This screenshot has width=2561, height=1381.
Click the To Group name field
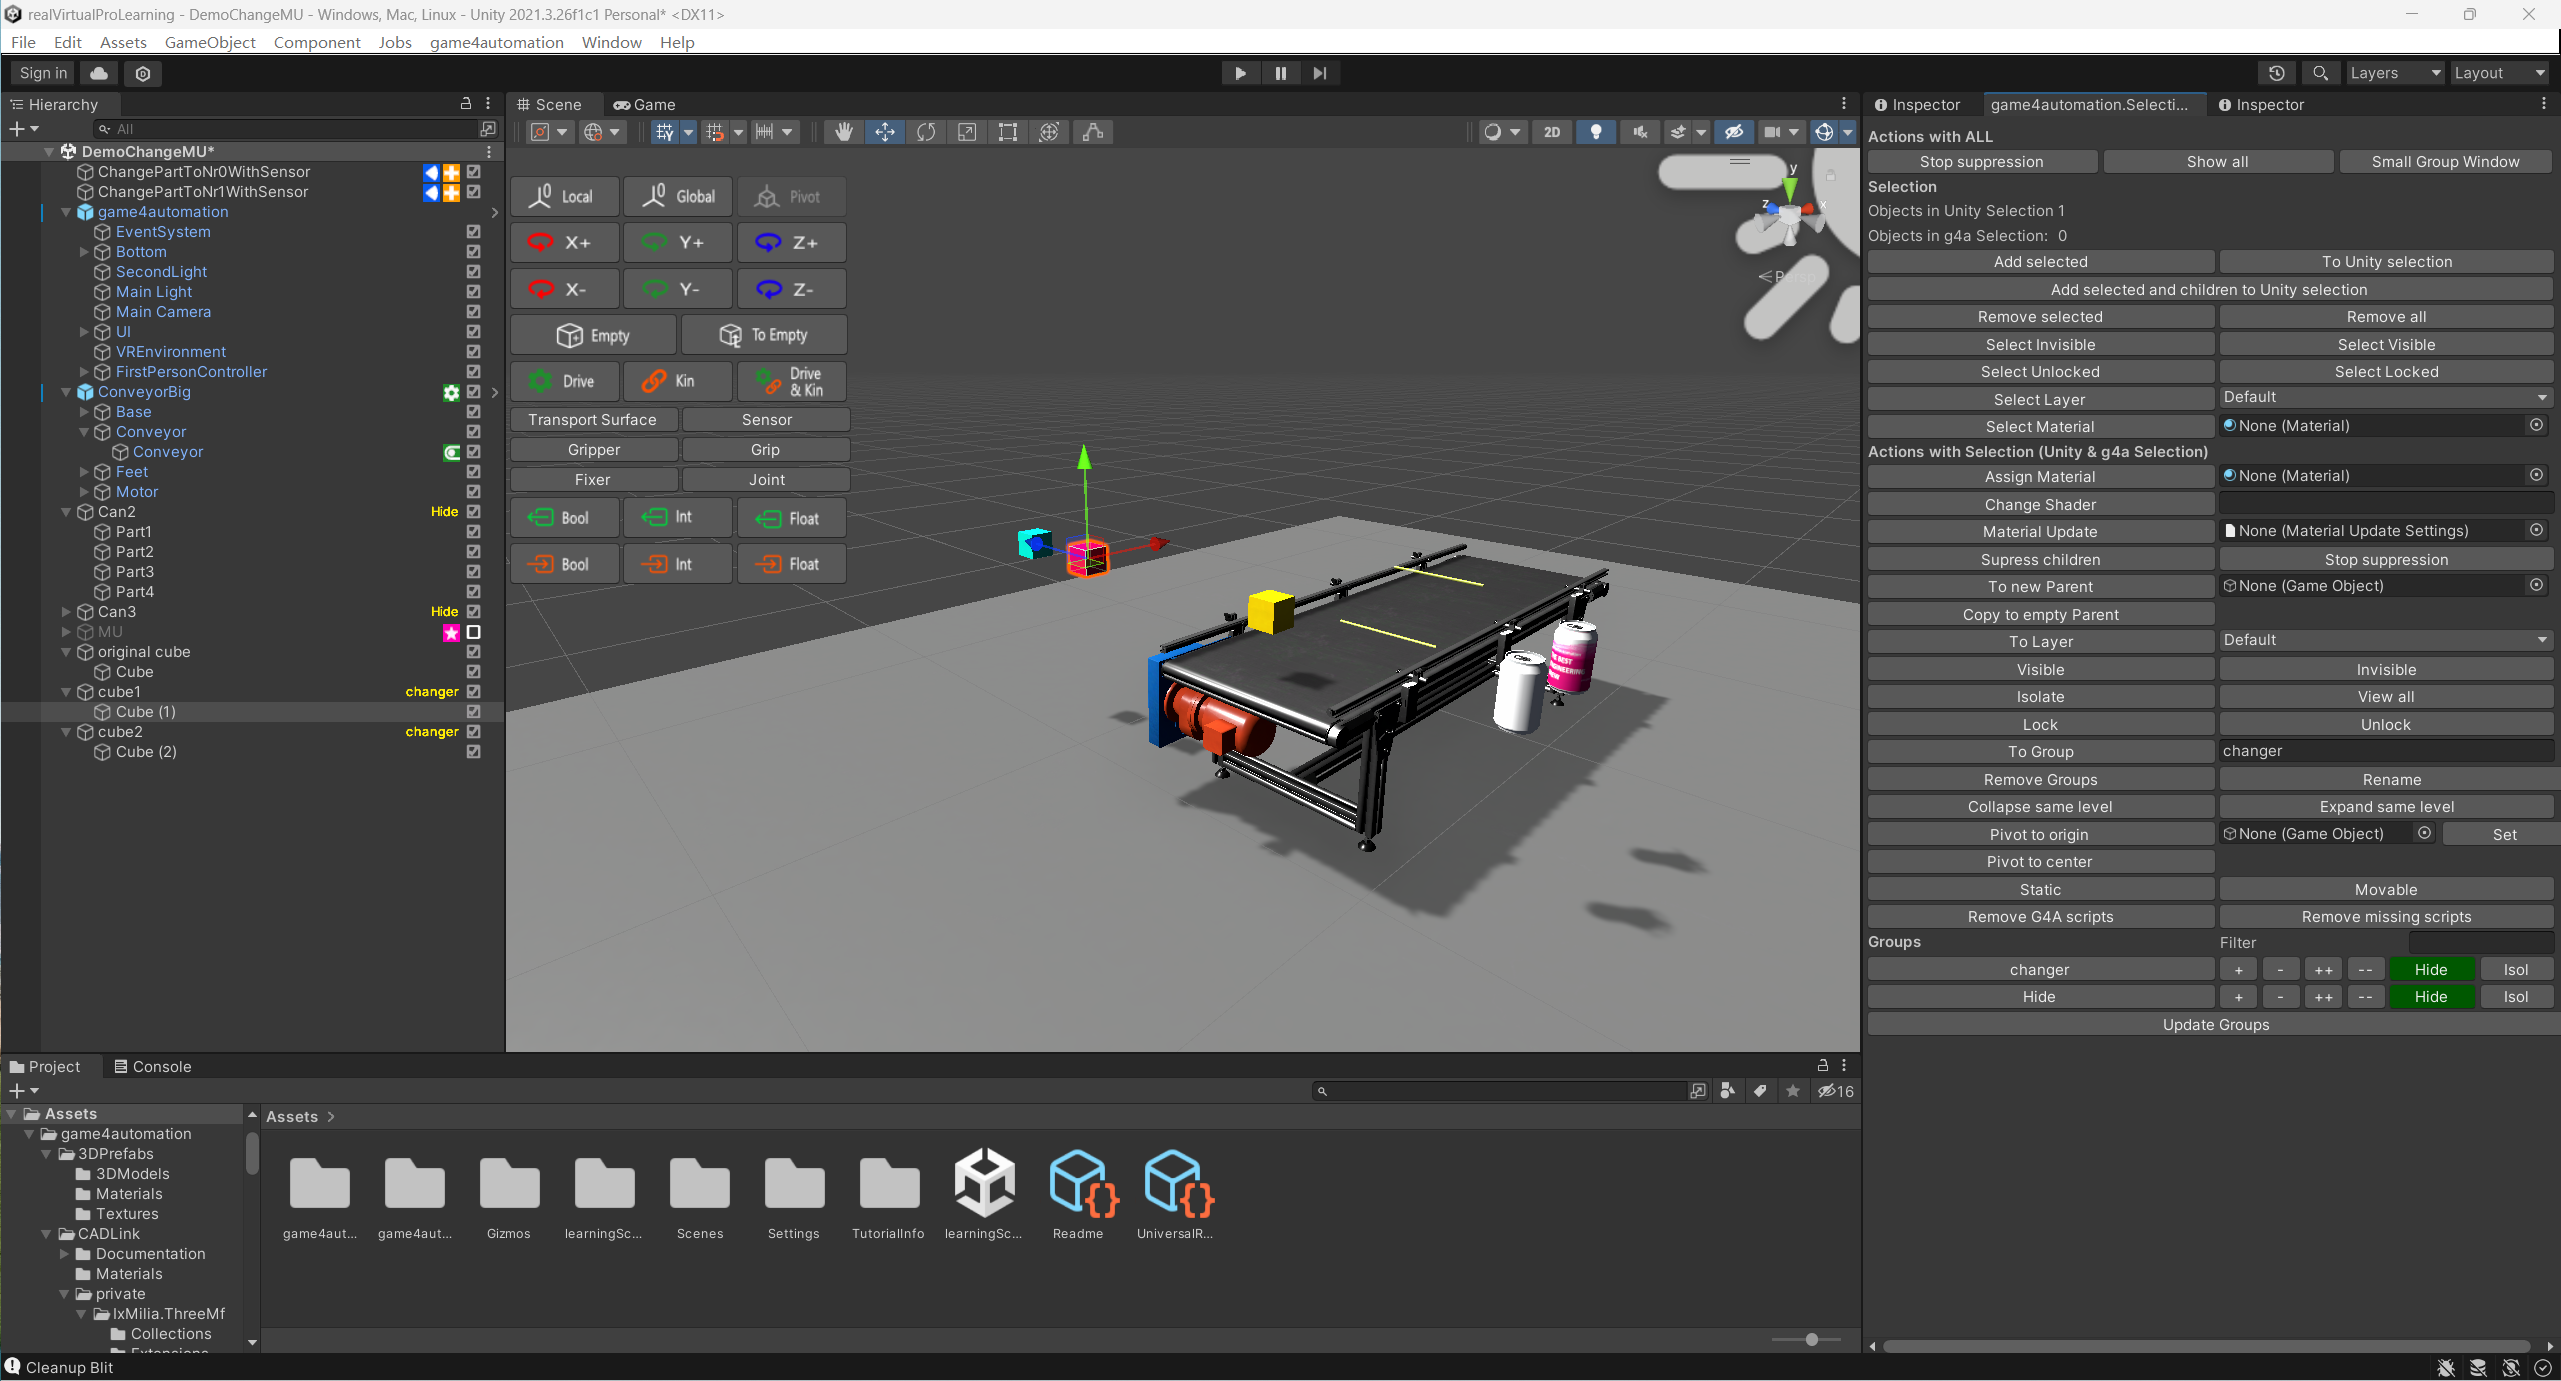pos(2386,751)
